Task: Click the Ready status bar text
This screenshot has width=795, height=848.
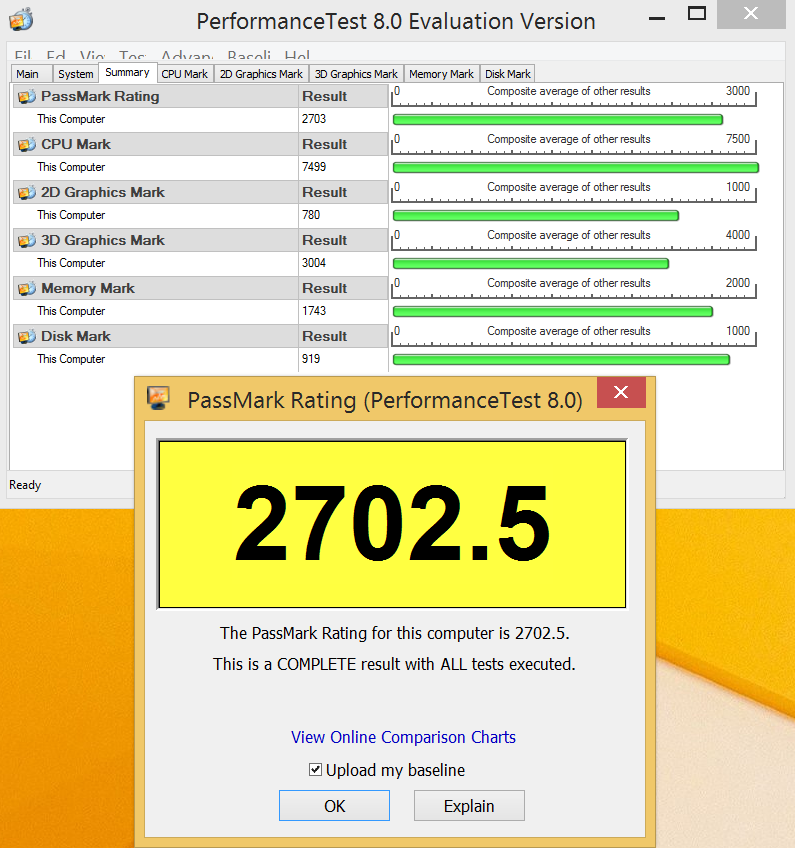Action: (x=25, y=485)
